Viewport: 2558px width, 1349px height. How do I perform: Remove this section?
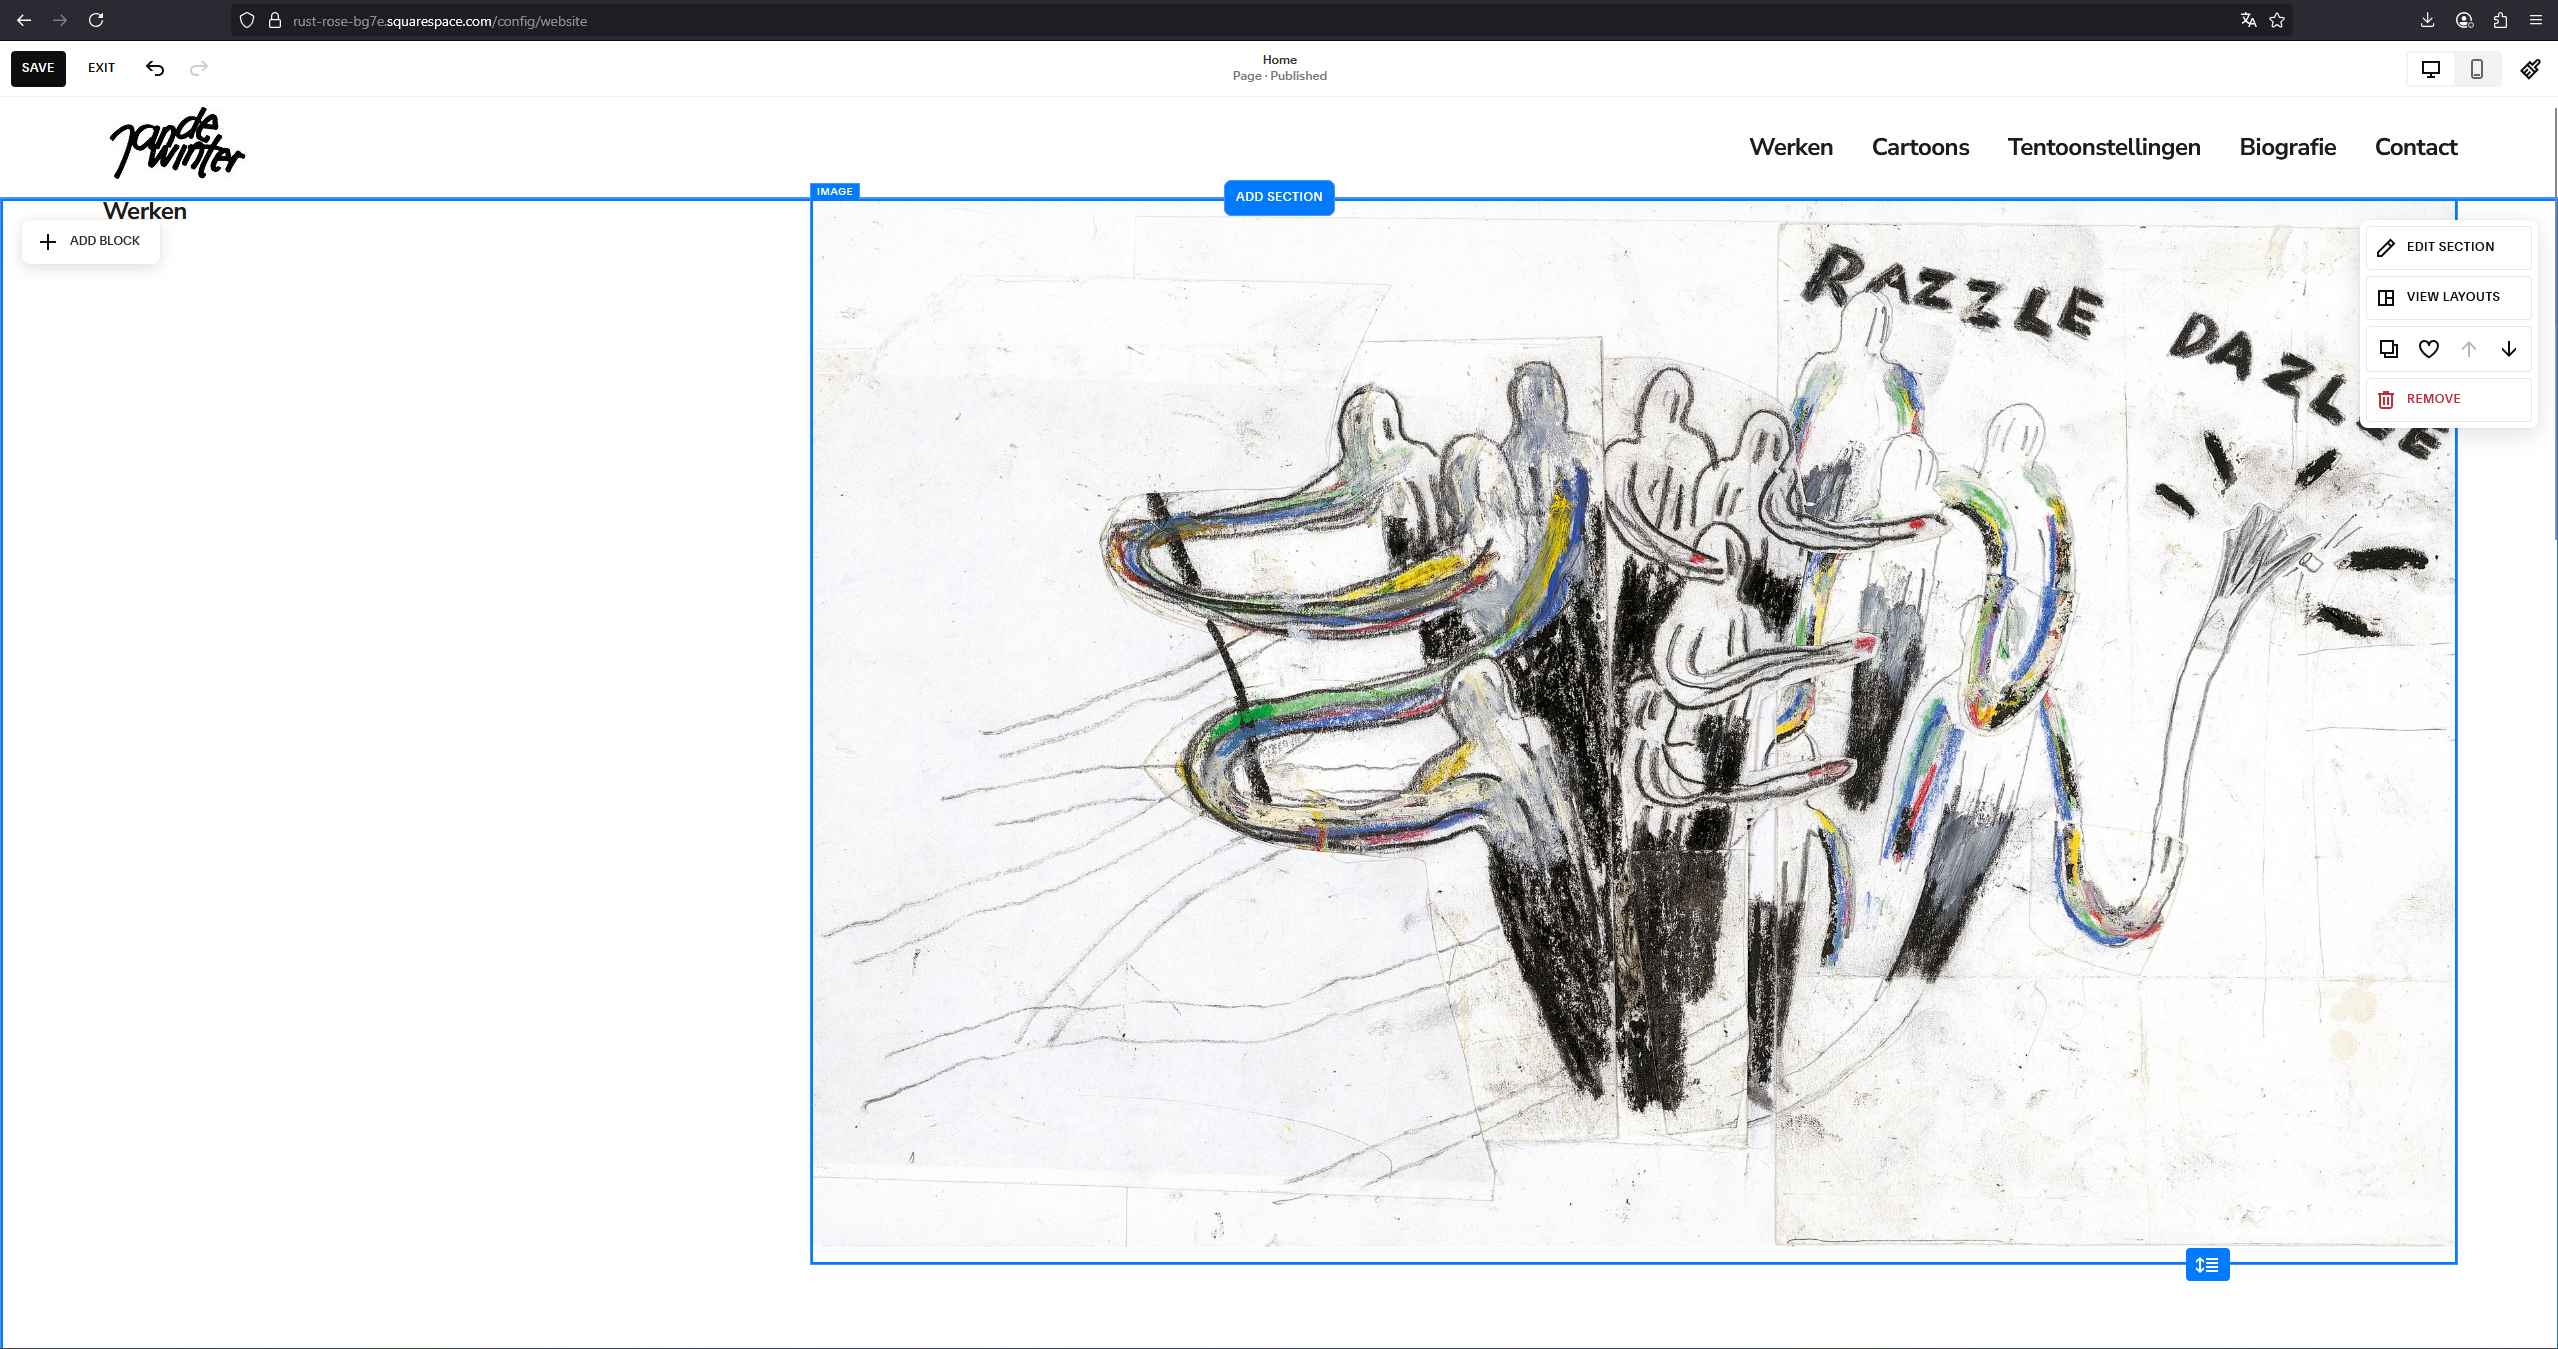2448,399
